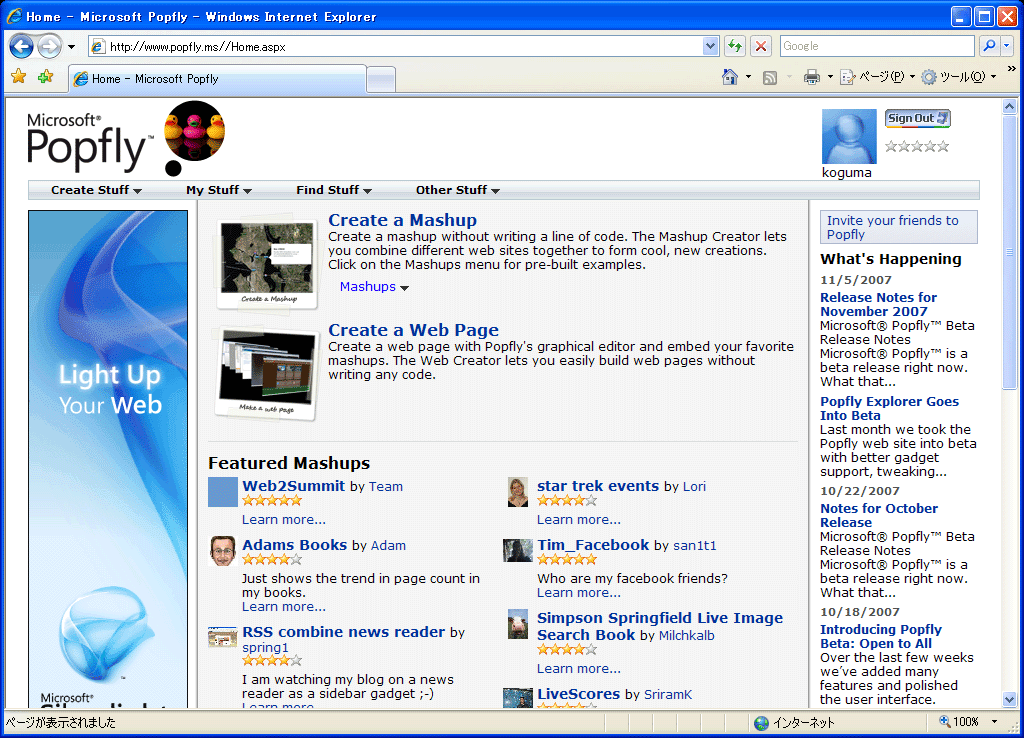Image resolution: width=1024 pixels, height=738 pixels.
Task: Open the Adams Books mashup link
Action: click(x=295, y=545)
